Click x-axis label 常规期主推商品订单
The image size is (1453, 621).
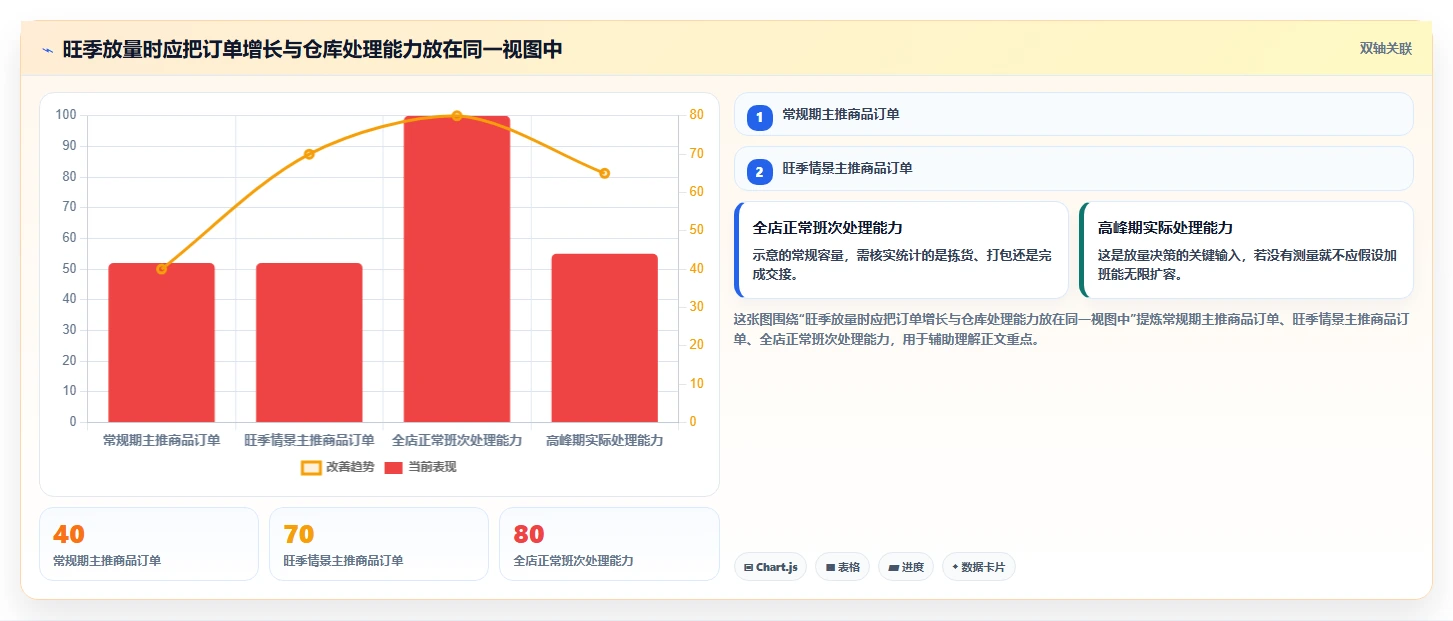click(x=162, y=440)
